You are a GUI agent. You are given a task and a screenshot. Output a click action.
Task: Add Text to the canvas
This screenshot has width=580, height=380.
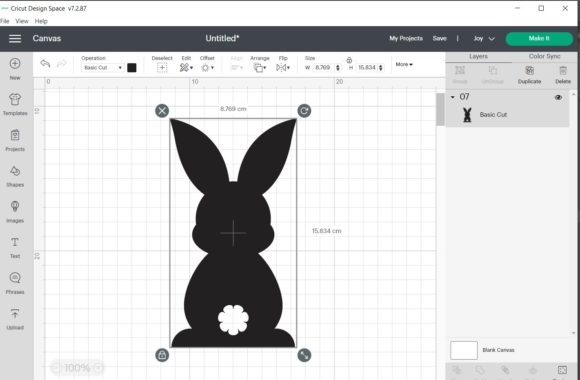pyautogui.click(x=15, y=248)
